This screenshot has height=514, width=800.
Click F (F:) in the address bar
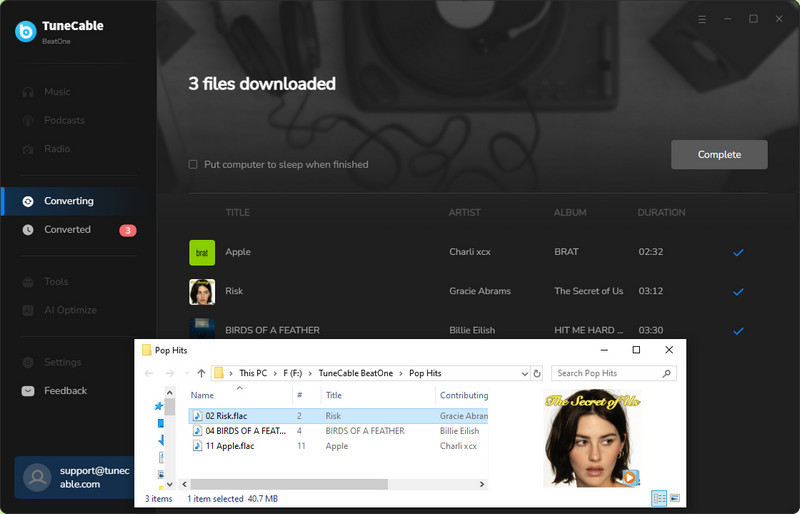(292, 373)
